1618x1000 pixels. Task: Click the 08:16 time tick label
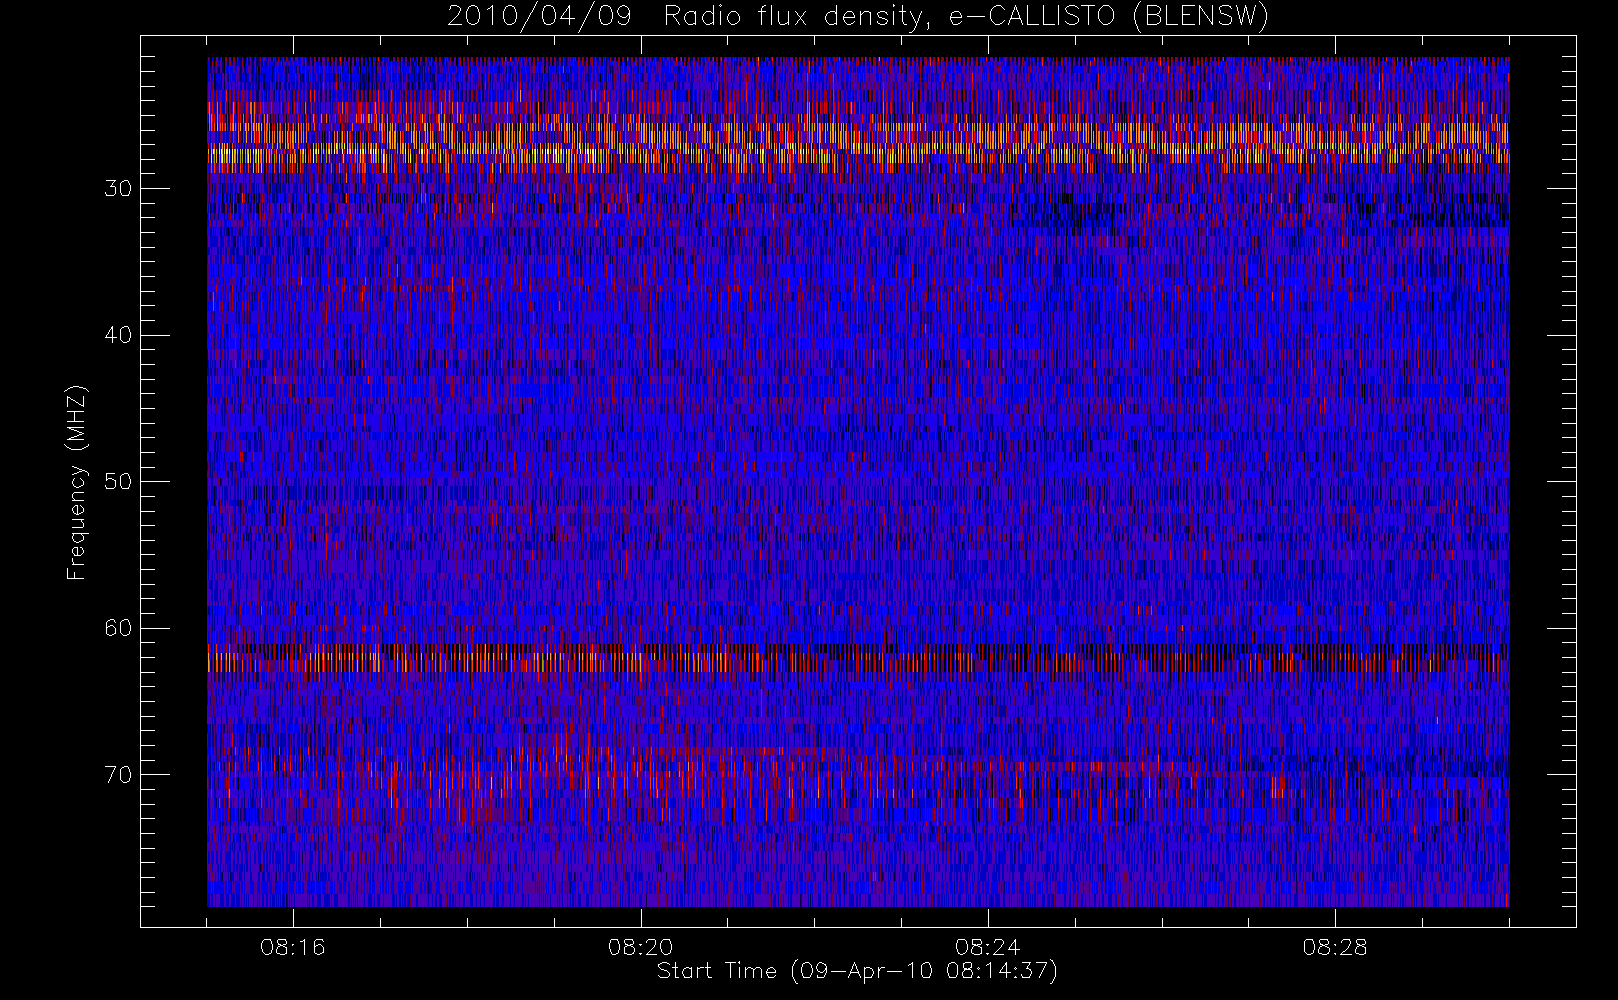pyautogui.click(x=293, y=946)
